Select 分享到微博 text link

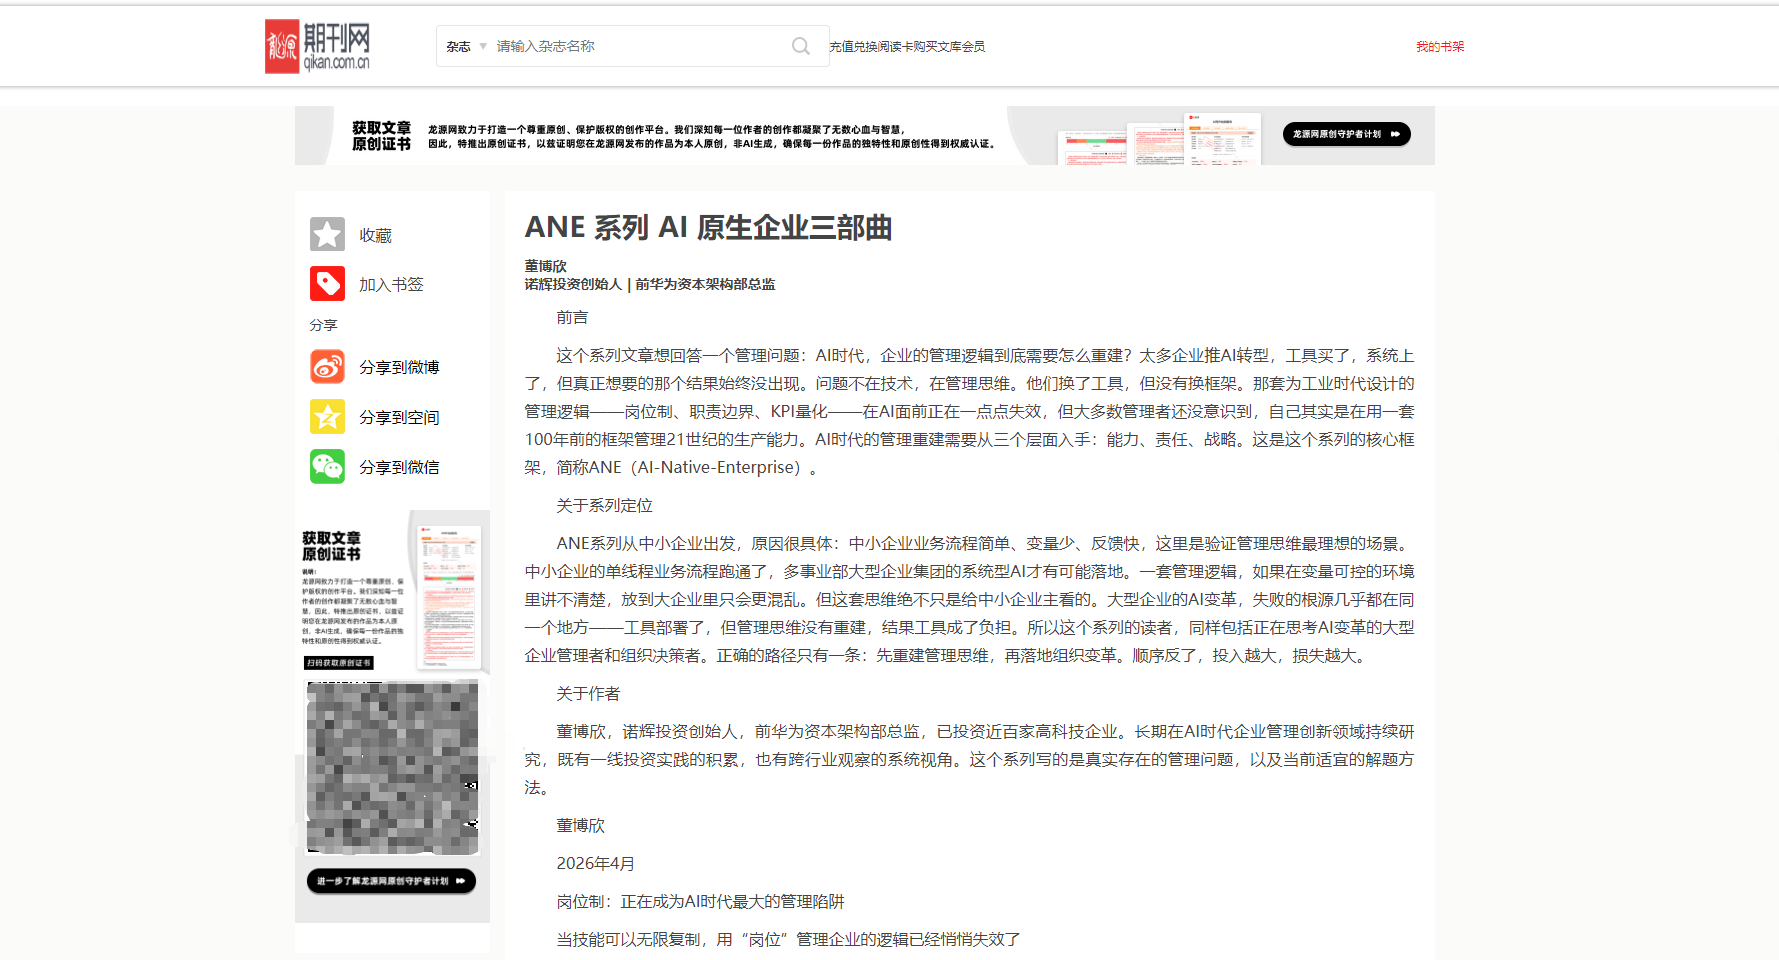point(399,367)
